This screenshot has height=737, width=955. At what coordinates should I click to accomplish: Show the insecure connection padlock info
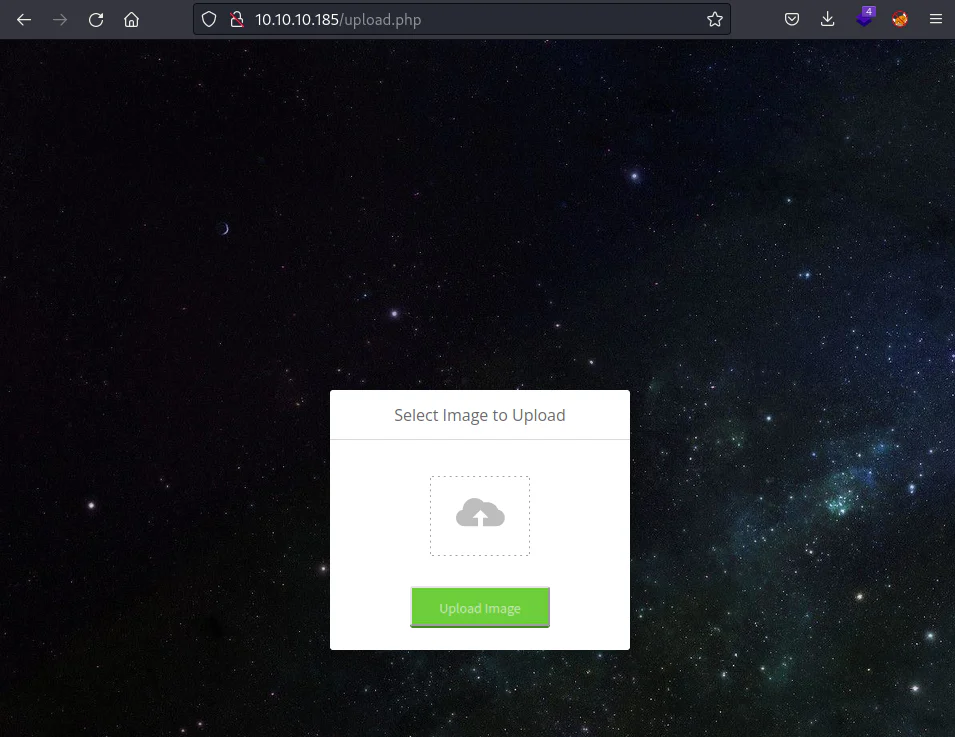point(237,19)
